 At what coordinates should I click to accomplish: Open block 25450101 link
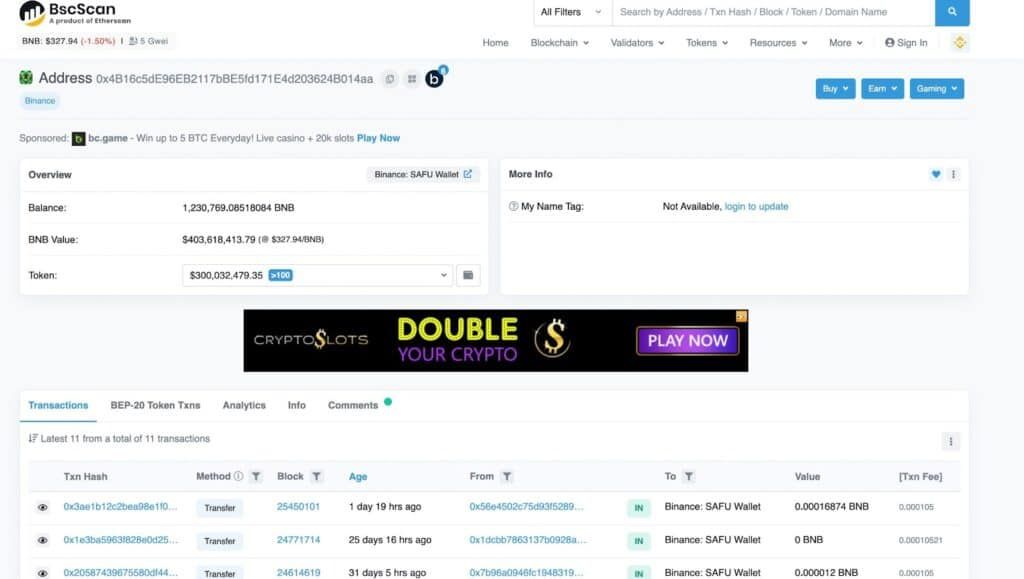point(298,507)
